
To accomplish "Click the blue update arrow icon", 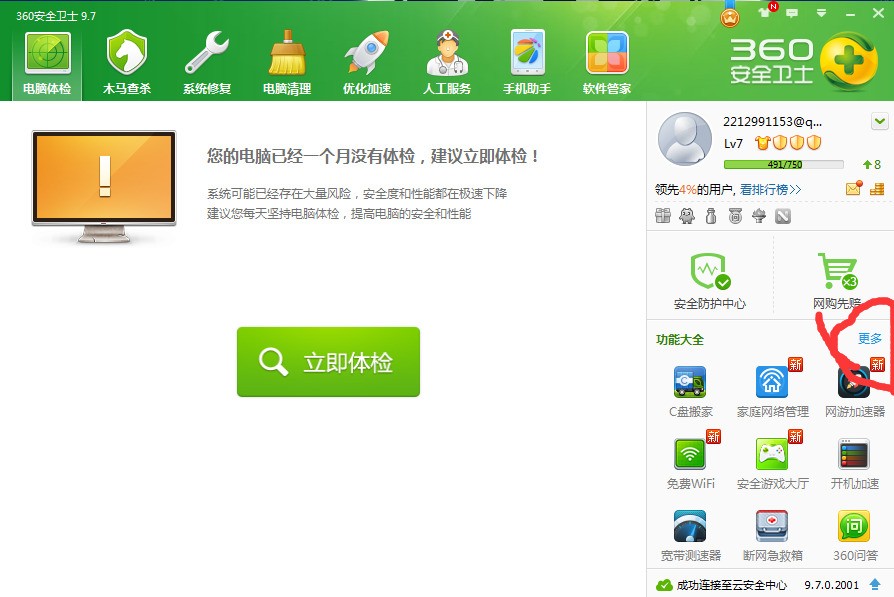I will point(875,584).
